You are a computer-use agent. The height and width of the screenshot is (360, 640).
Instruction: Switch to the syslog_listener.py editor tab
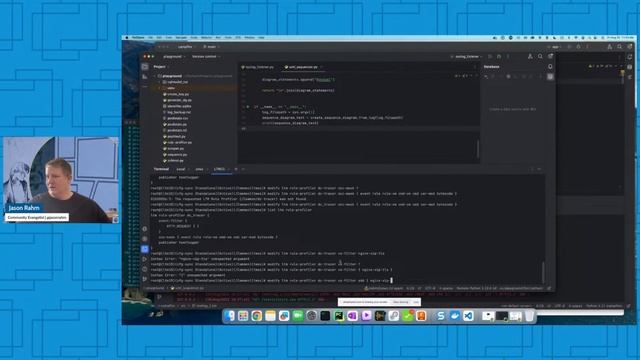click(258, 67)
